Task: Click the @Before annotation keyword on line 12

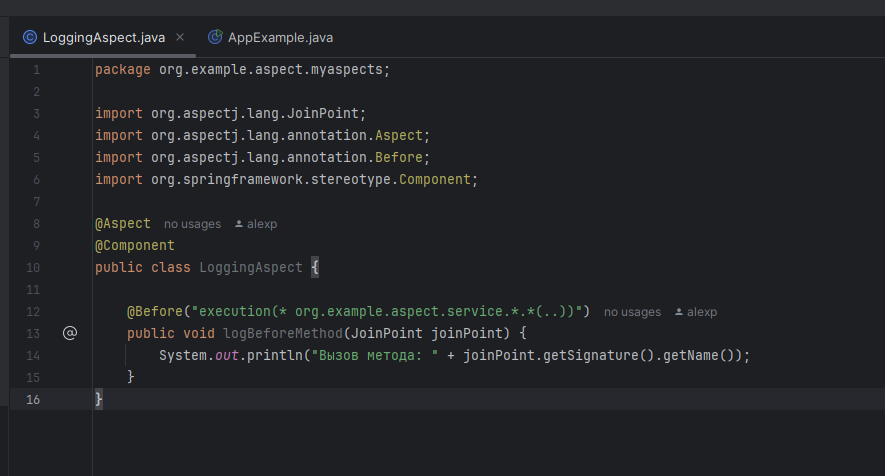Action: (155, 312)
